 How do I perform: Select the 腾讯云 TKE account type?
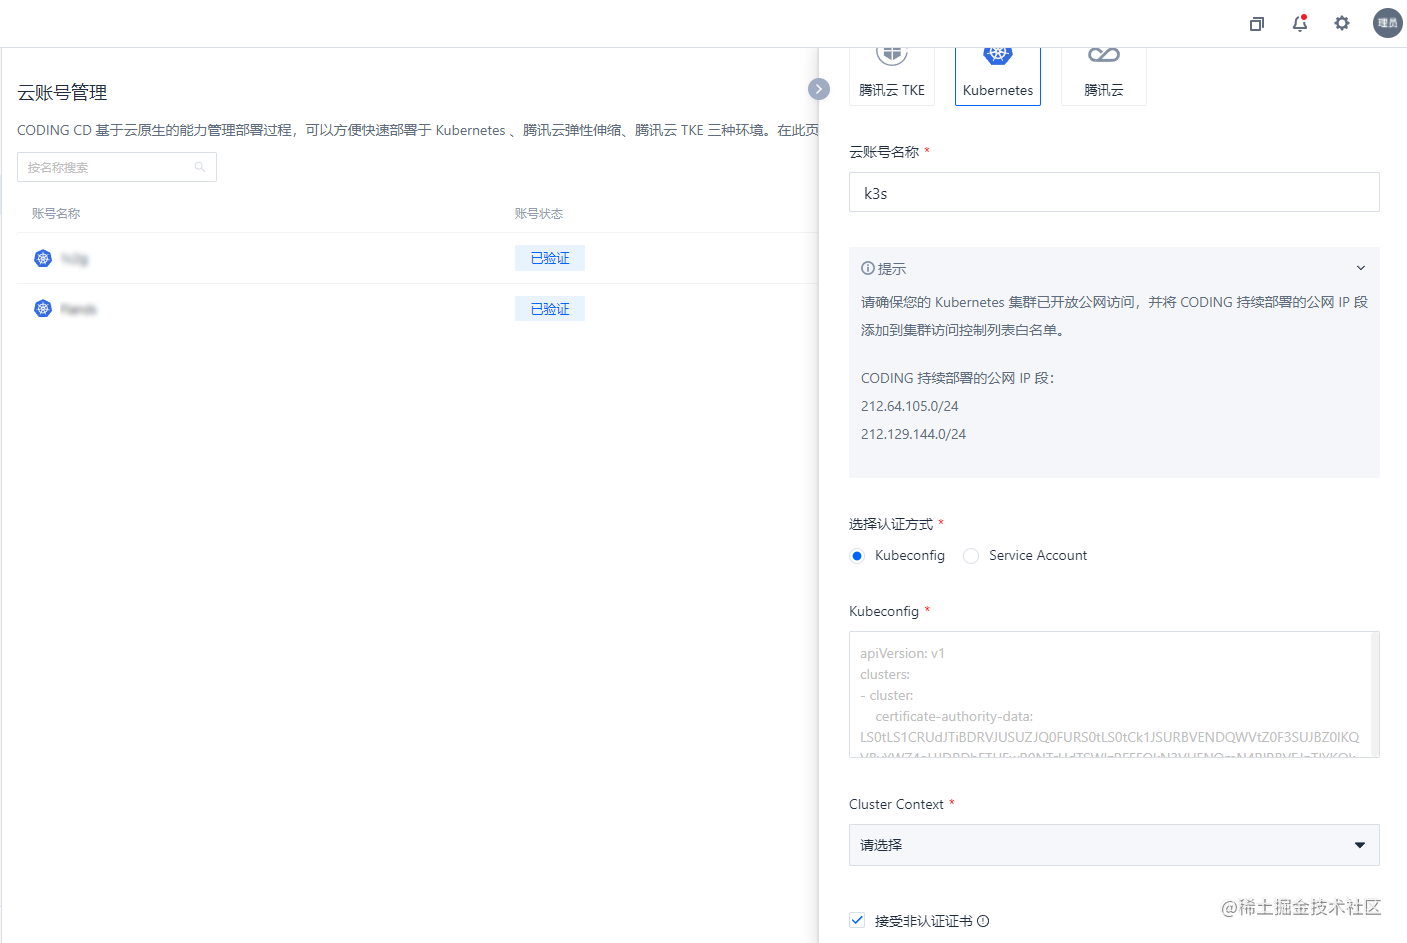[x=892, y=76]
